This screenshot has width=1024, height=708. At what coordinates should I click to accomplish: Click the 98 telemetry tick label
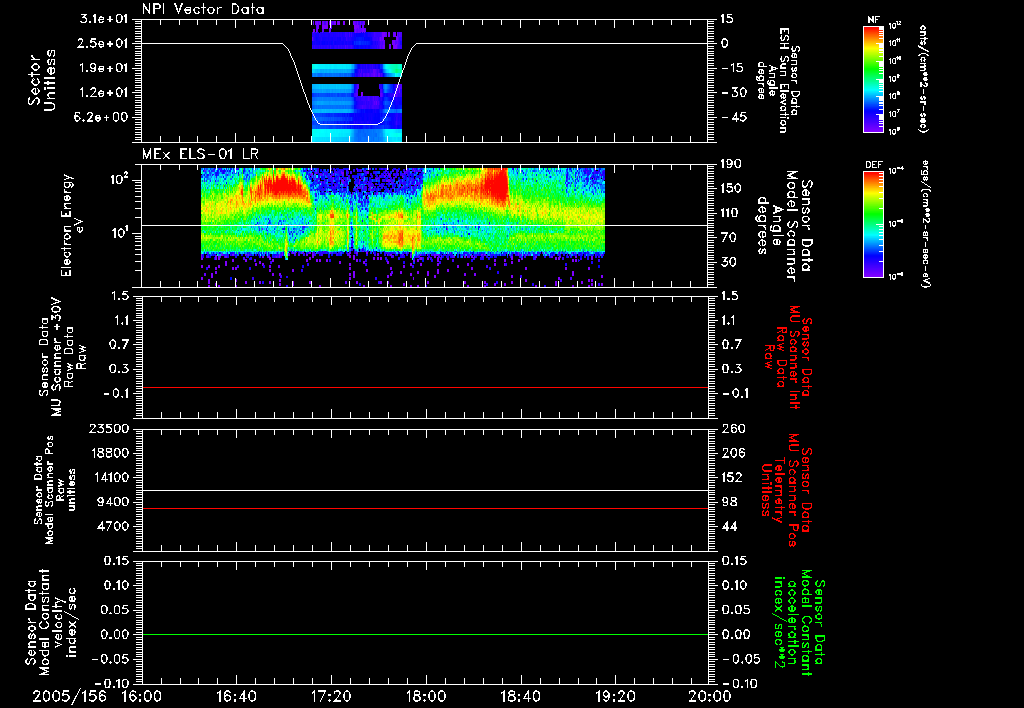click(x=729, y=502)
